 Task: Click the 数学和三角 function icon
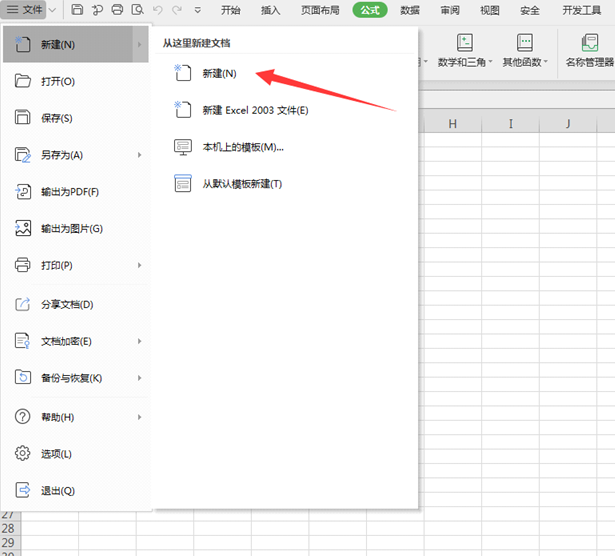(x=465, y=42)
